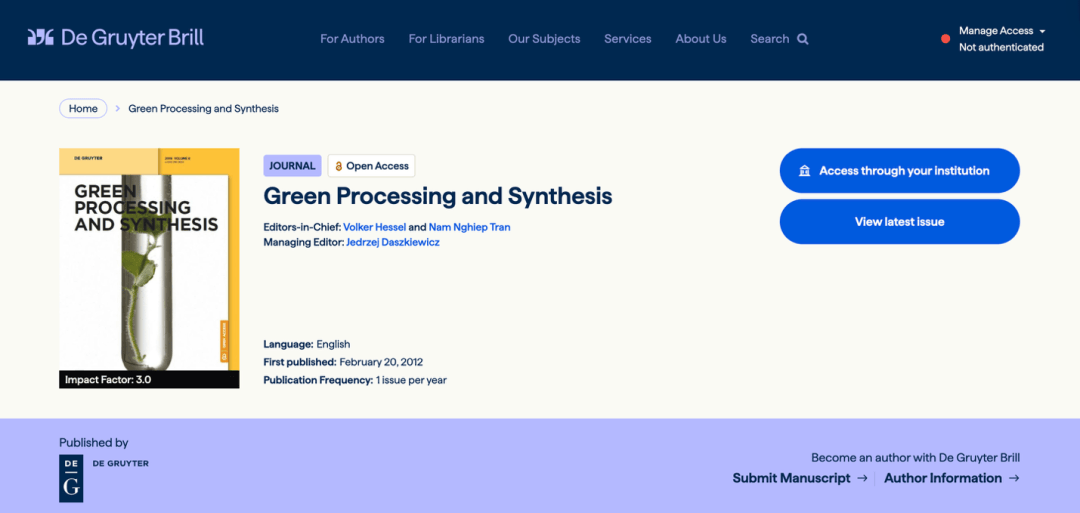Click the Impact Factor: 3.0 label

(107, 379)
